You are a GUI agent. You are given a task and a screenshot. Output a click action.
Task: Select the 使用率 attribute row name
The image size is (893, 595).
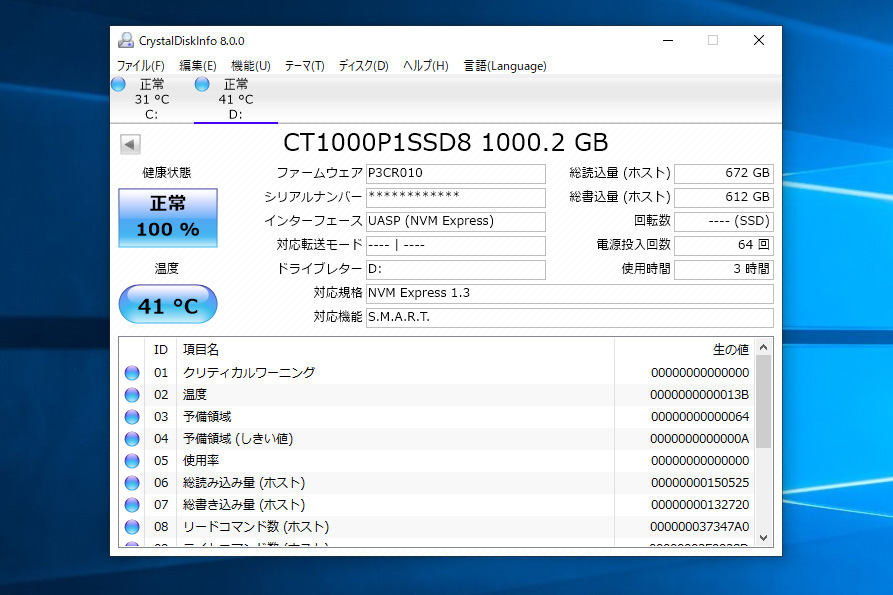point(201,461)
